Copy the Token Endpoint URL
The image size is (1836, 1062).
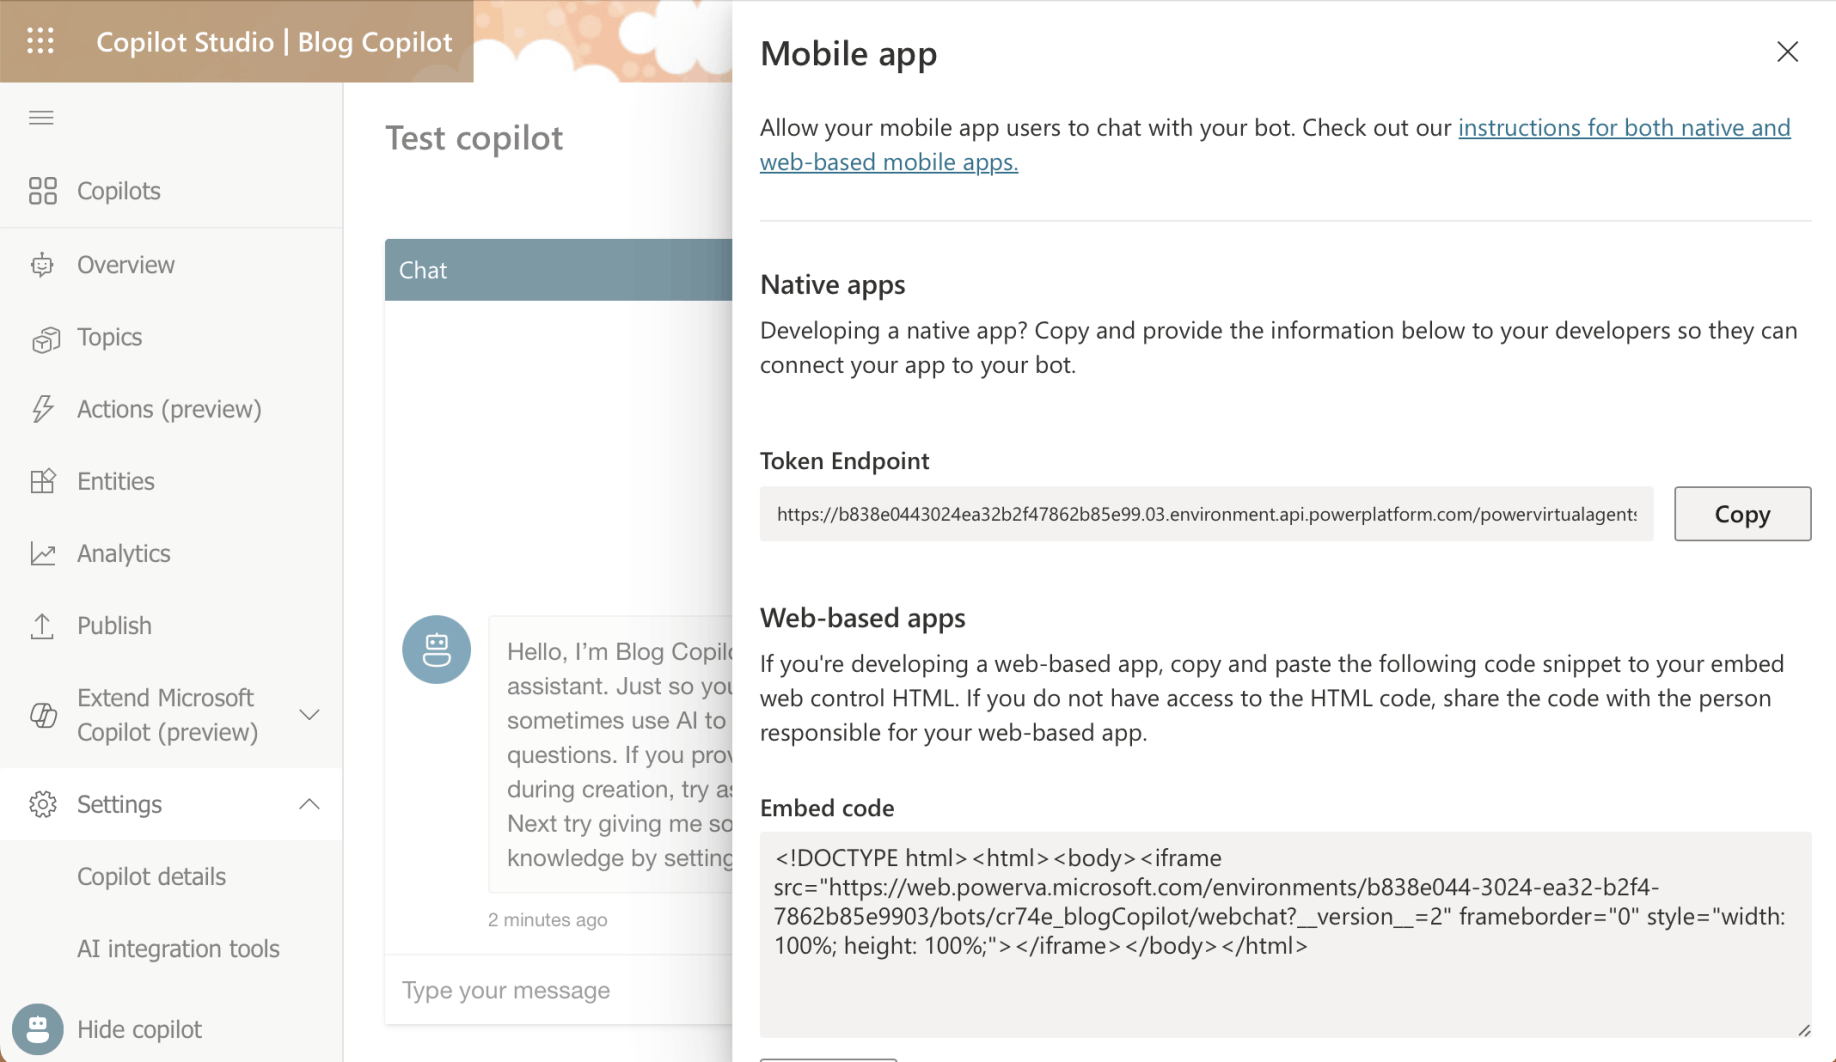[1742, 514]
